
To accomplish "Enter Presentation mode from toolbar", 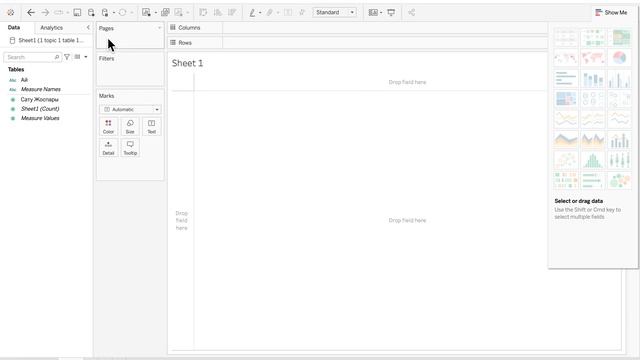I will coord(391,13).
